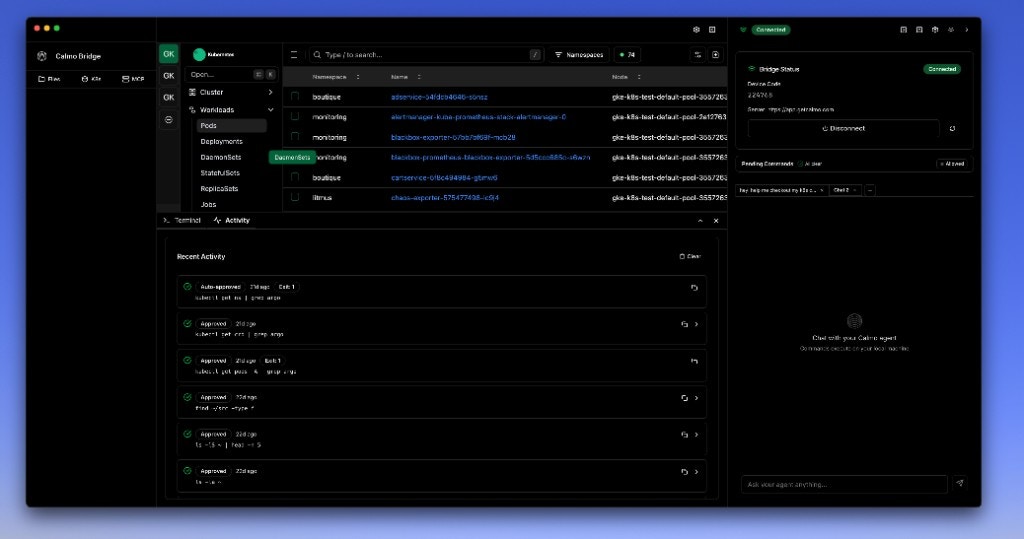Expand the 'kubectl get crd' activity entry
This screenshot has height=539, width=1024.
(x=696, y=324)
